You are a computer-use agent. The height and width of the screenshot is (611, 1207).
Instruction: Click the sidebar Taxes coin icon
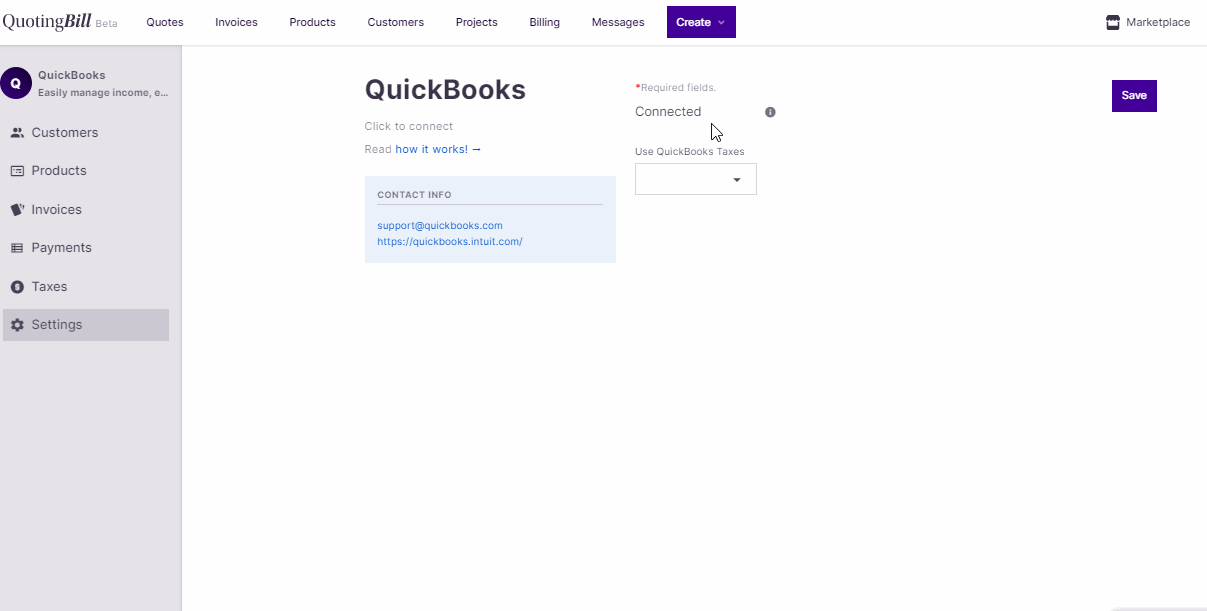click(x=17, y=287)
